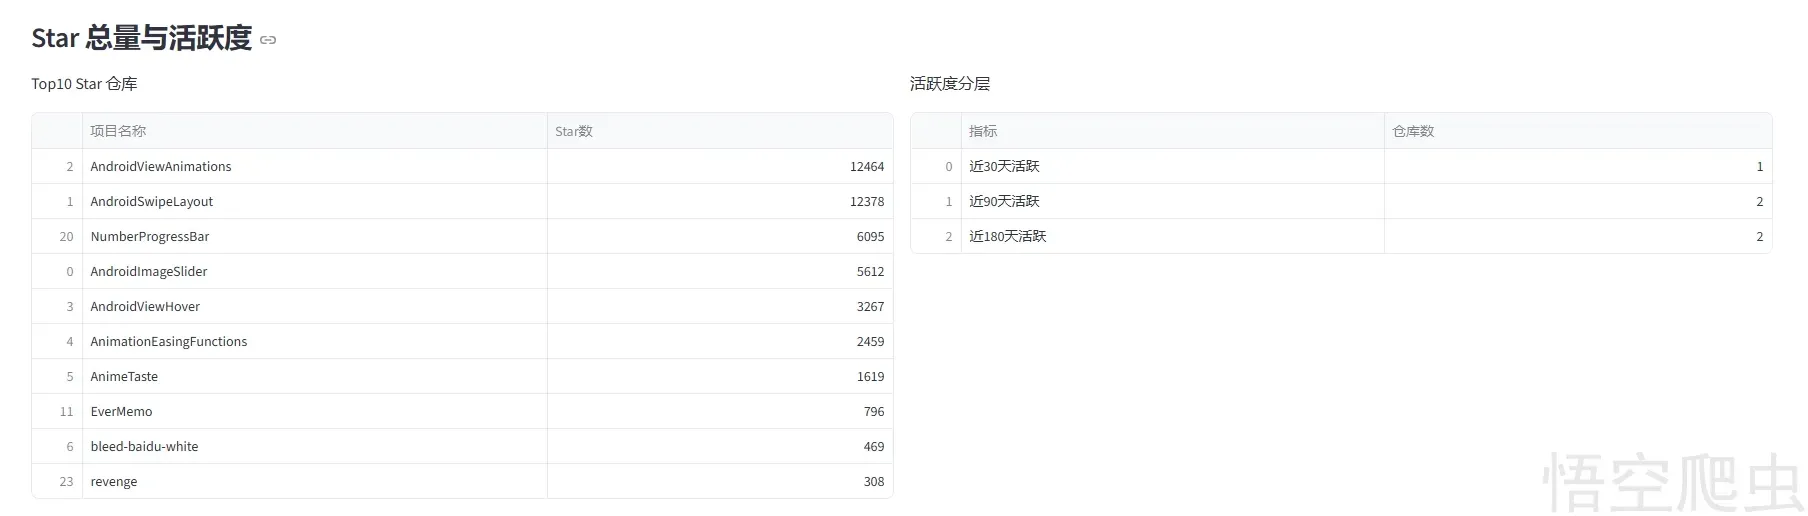Select the revenge project row
1808x516 pixels.
[x=114, y=482]
